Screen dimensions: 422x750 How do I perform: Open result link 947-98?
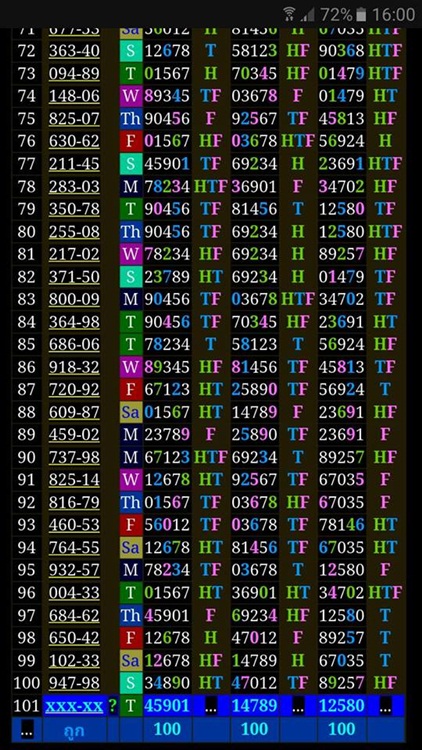point(74,683)
